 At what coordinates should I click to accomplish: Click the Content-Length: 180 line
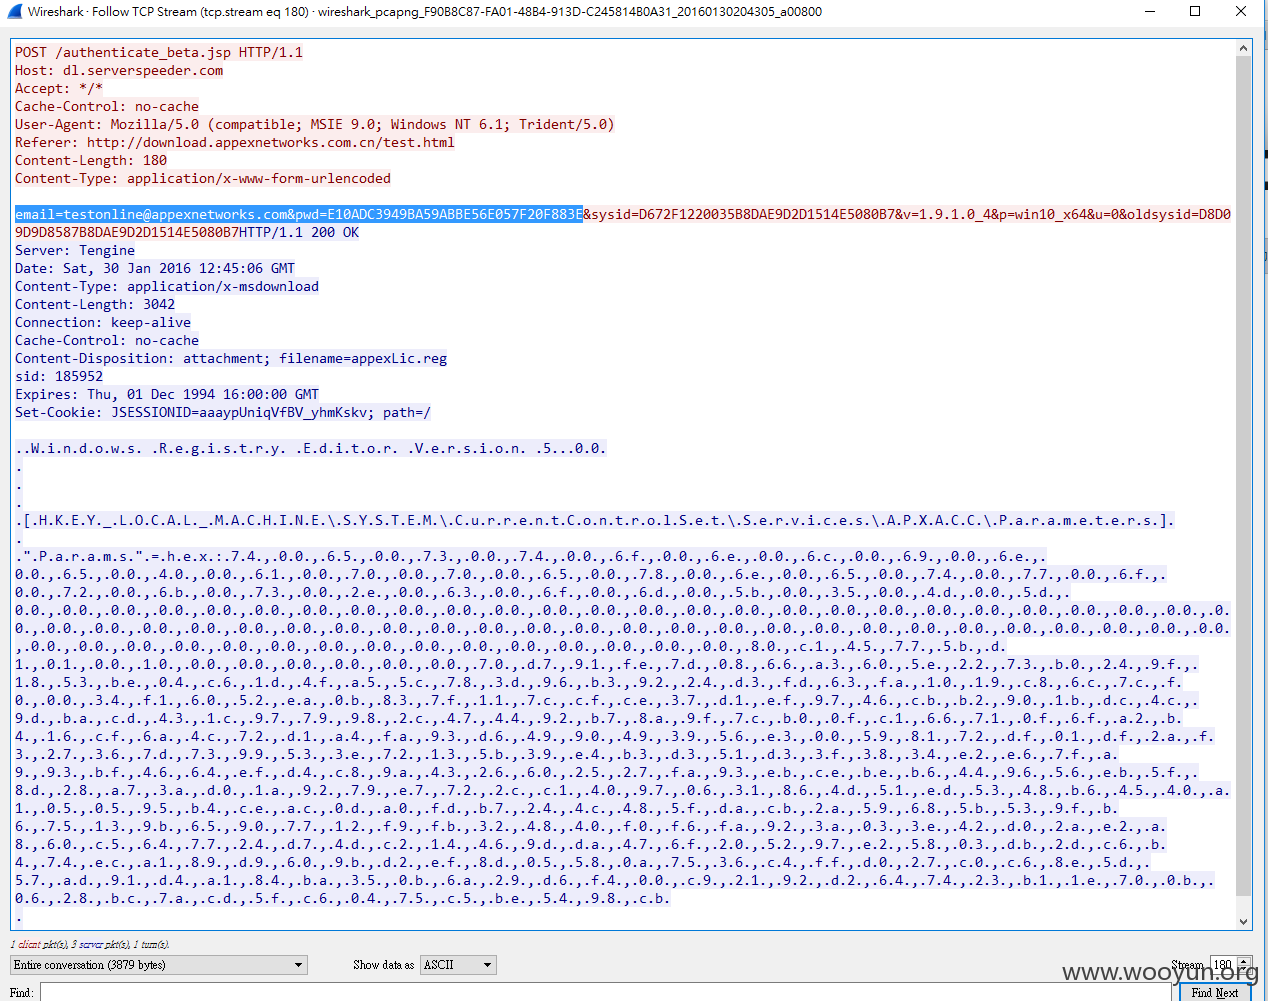[x=91, y=160]
